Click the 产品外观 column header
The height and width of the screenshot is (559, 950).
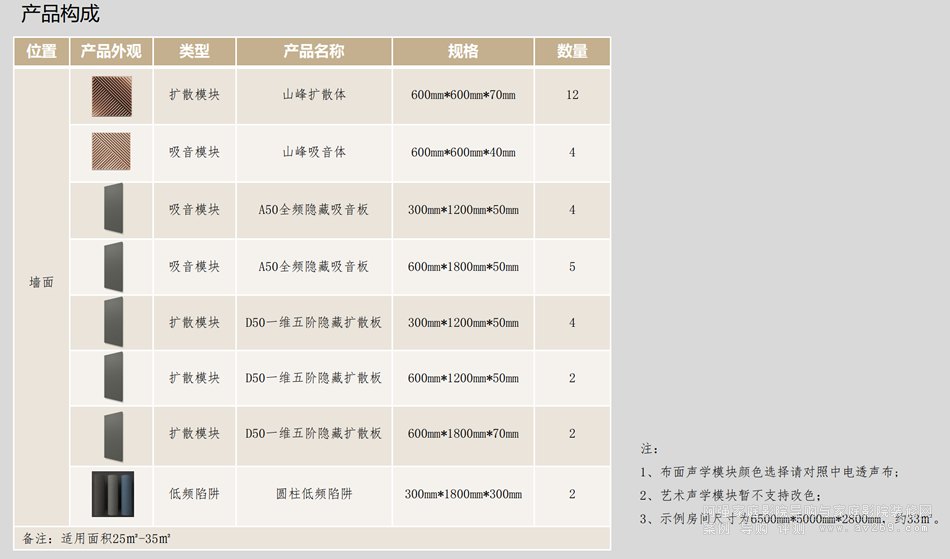(x=111, y=52)
